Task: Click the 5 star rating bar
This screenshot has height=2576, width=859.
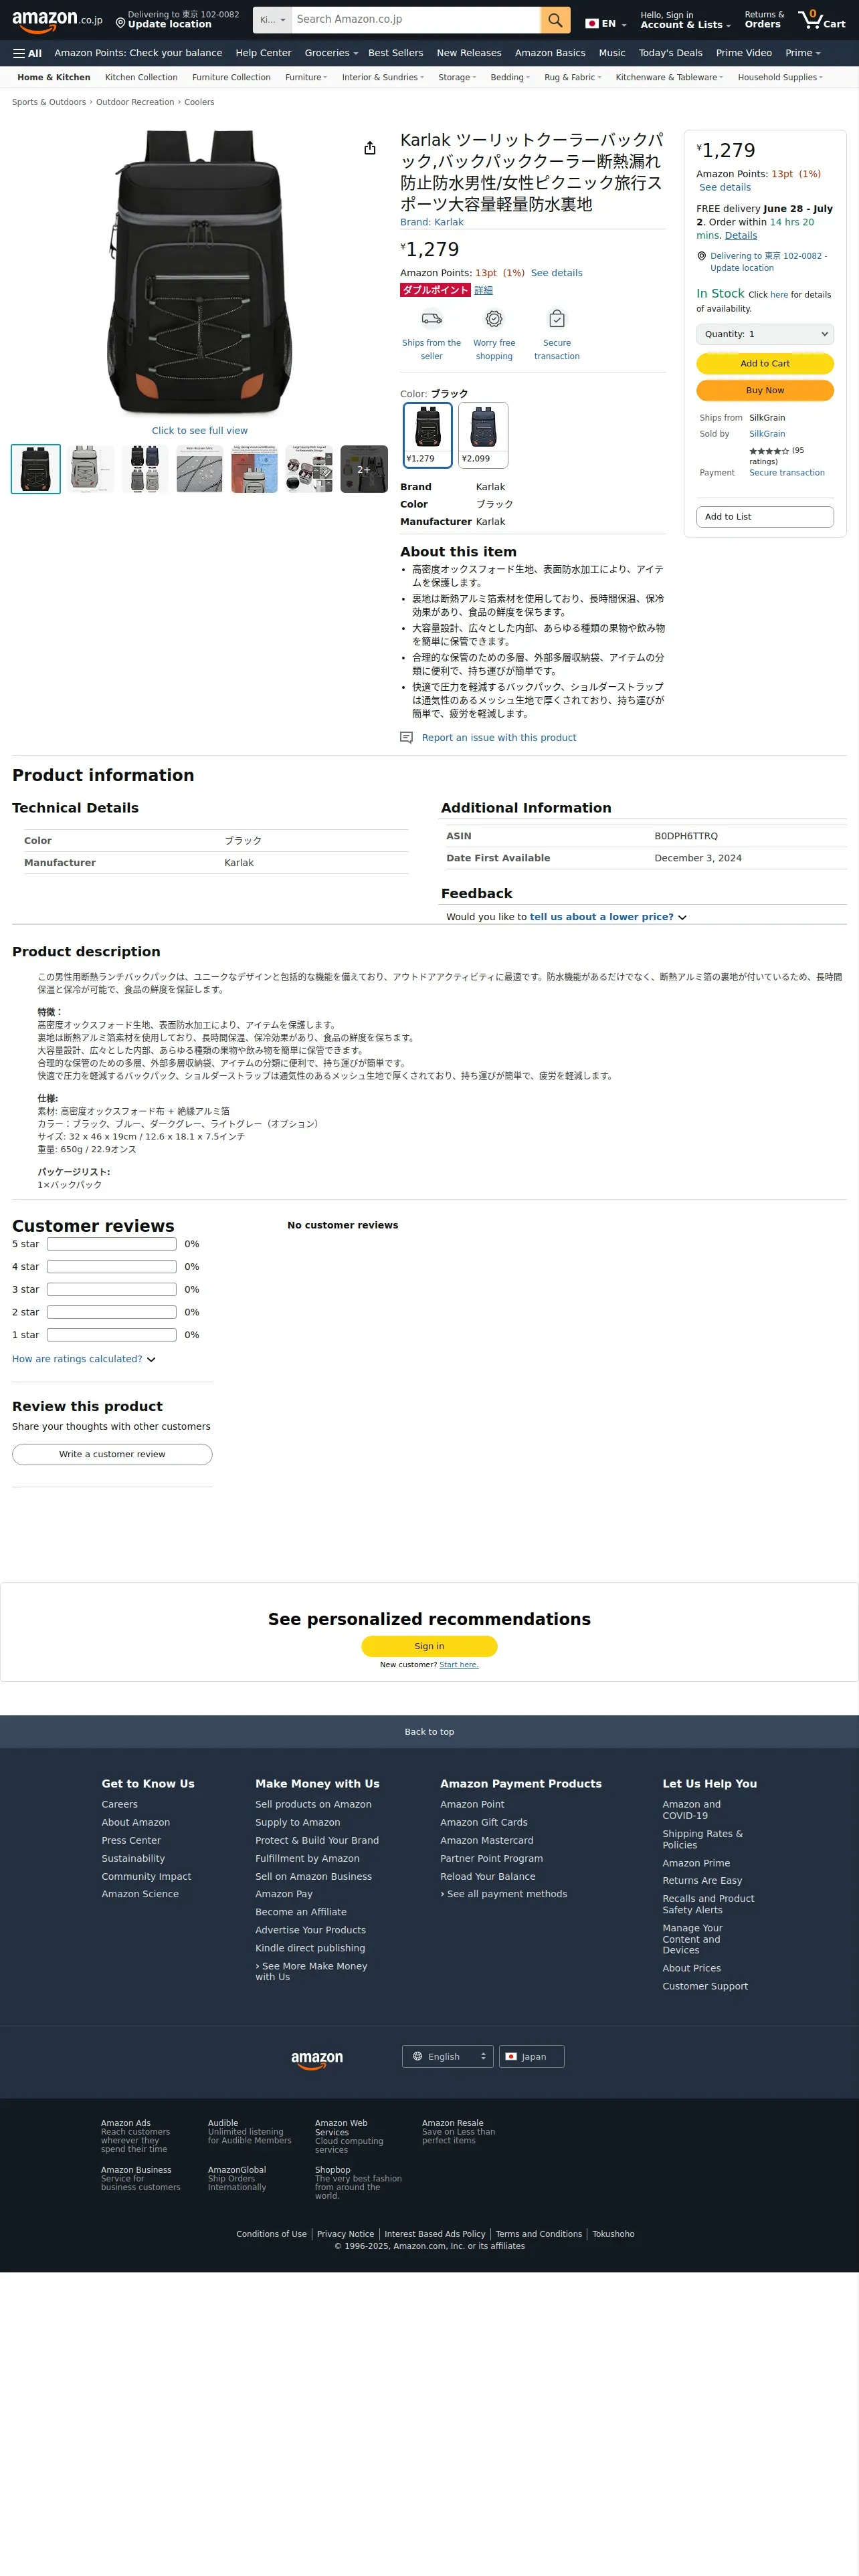Action: 112,1245
